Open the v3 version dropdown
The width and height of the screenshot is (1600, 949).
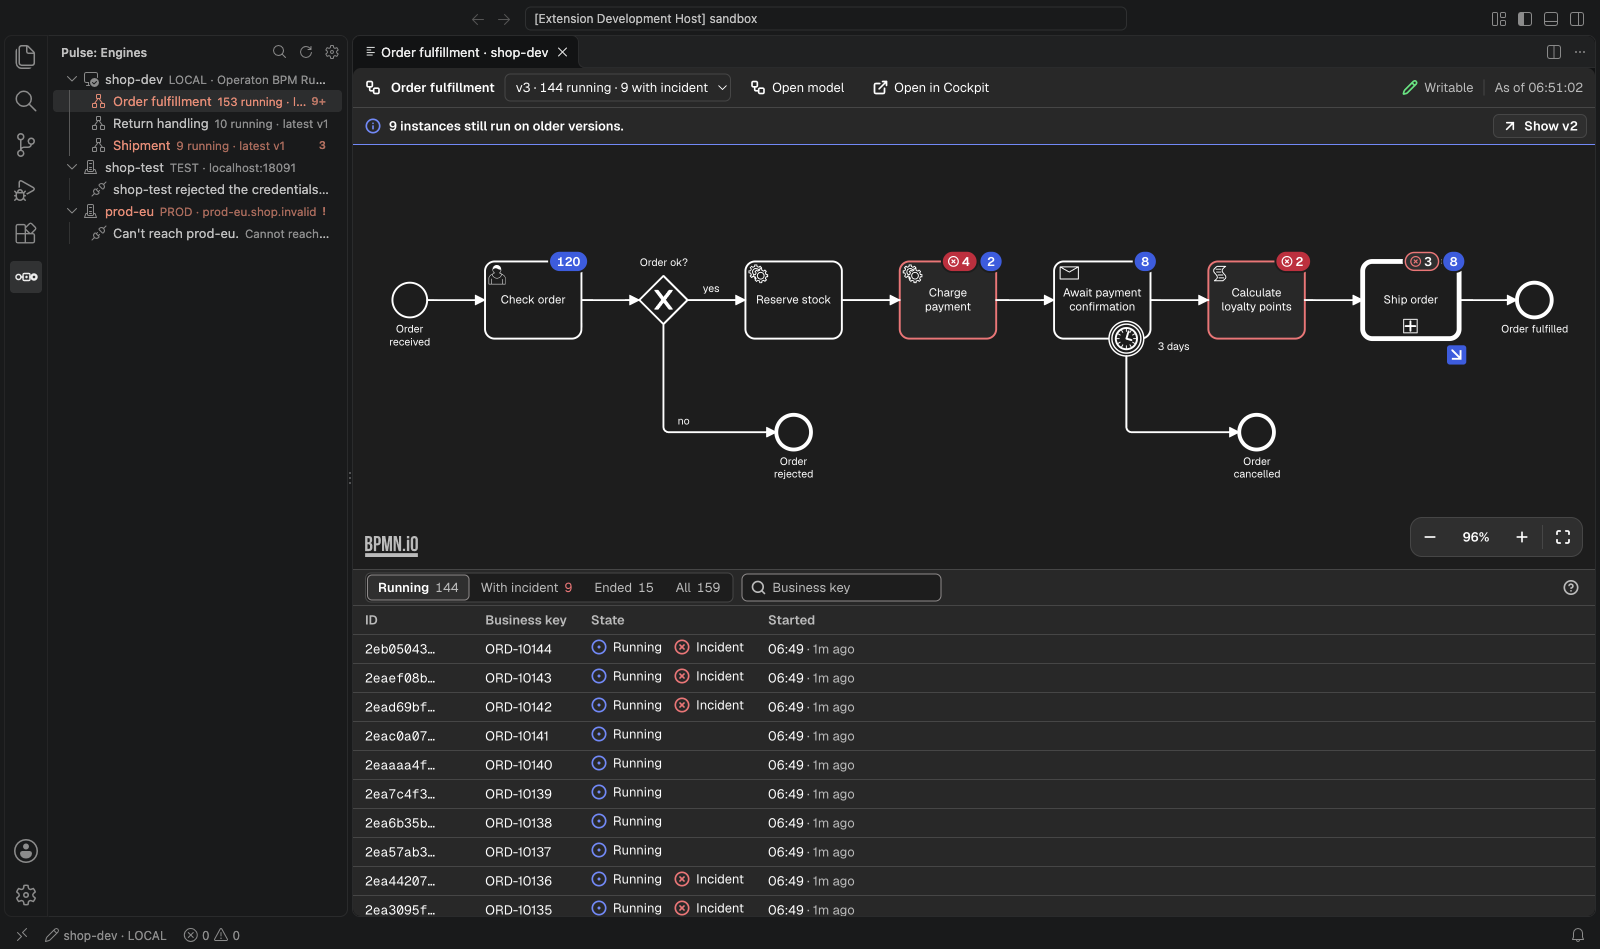tap(617, 88)
